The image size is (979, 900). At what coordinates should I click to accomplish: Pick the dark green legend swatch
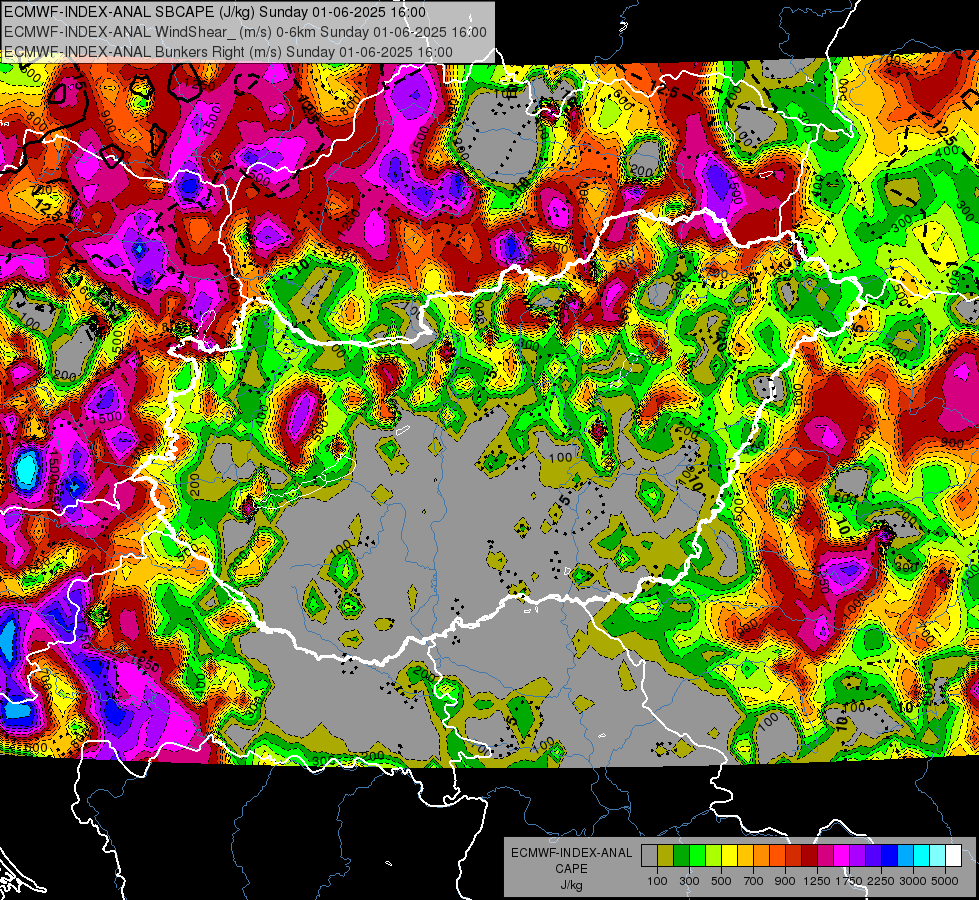[x=681, y=856]
